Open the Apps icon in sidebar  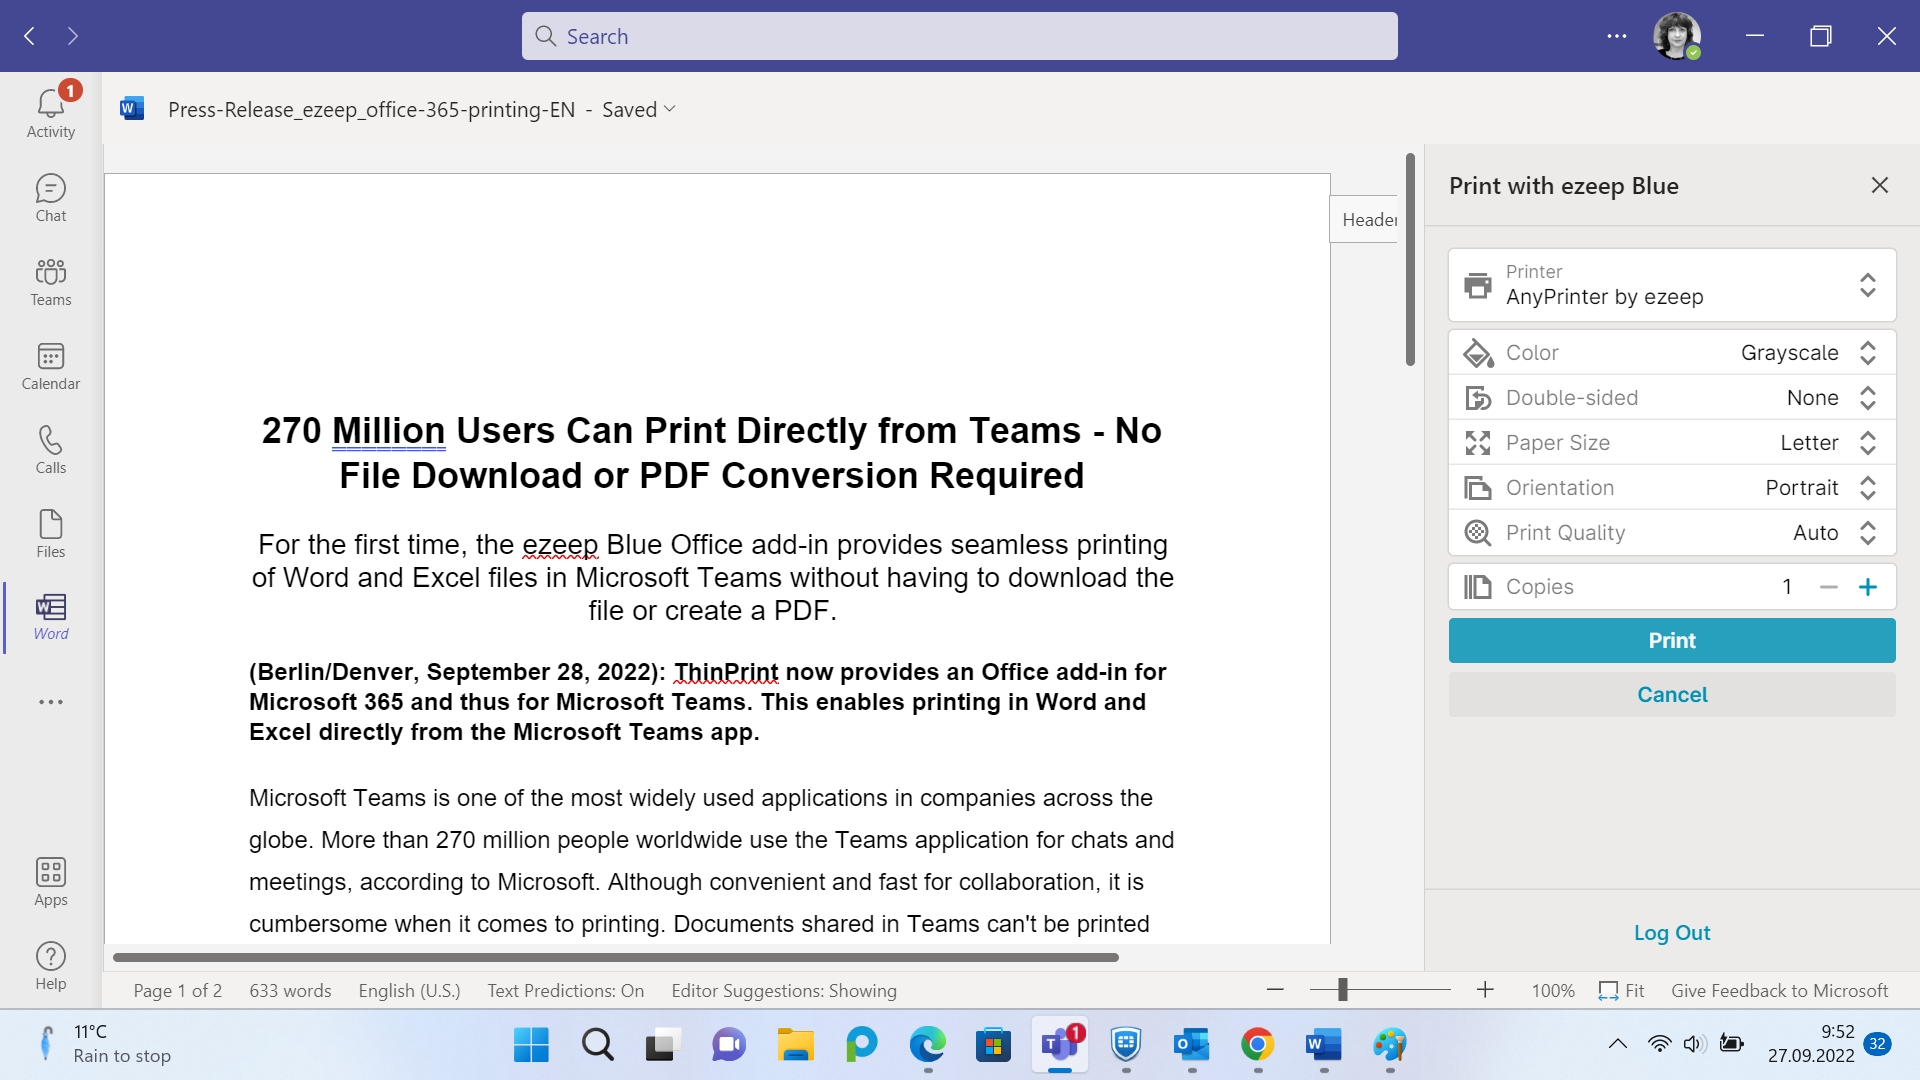(50, 881)
